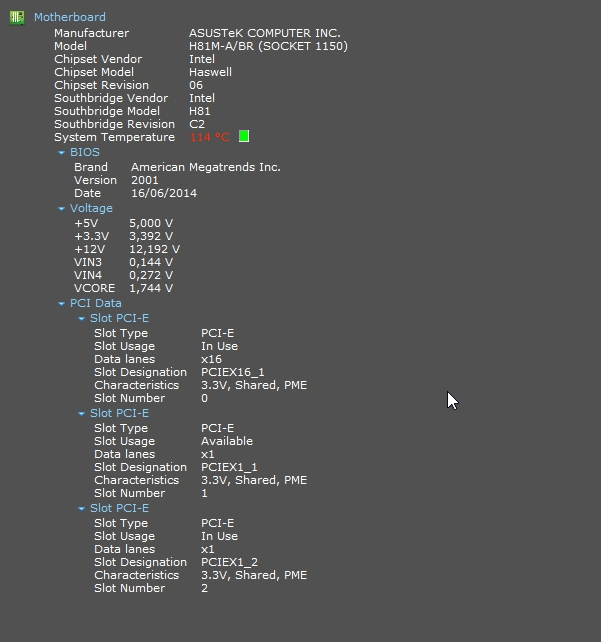This screenshot has width=601, height=642.
Task: Collapse the Slot PCI-E arrow above PCIEX1_1
Action: (81, 414)
